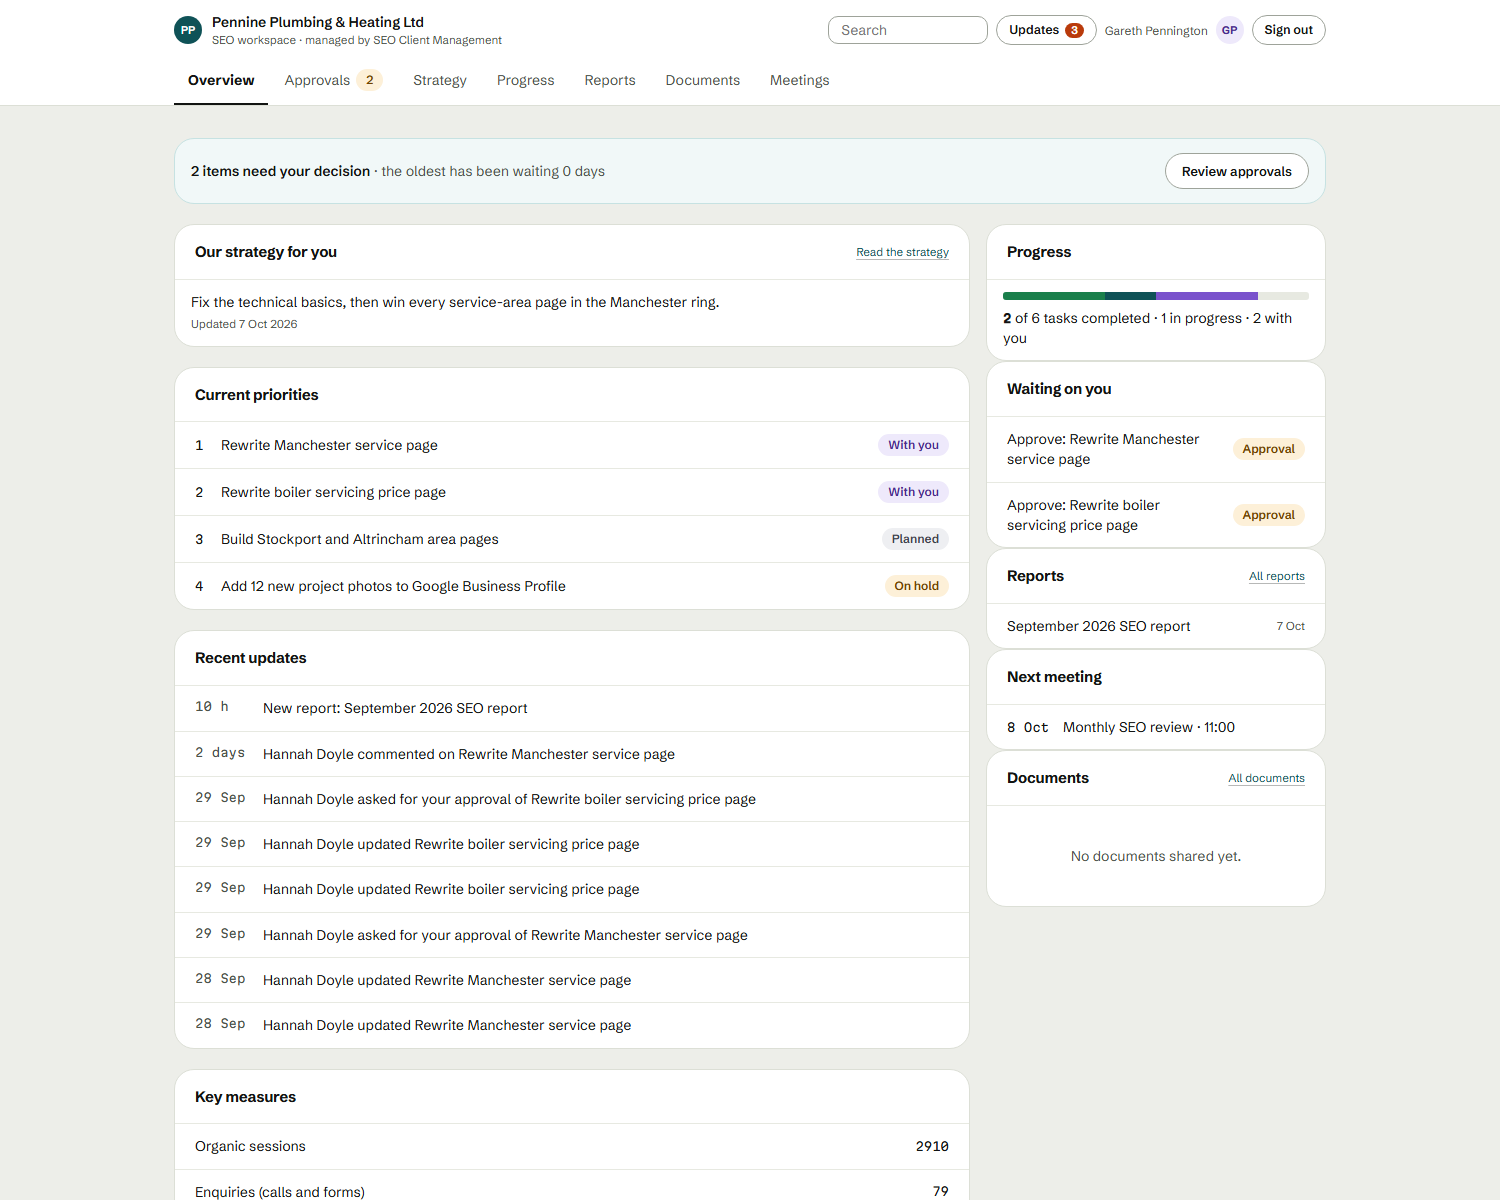Image resolution: width=1500 pixels, height=1200 pixels.
Task: Switch to the Reports tab
Action: pyautogui.click(x=610, y=80)
